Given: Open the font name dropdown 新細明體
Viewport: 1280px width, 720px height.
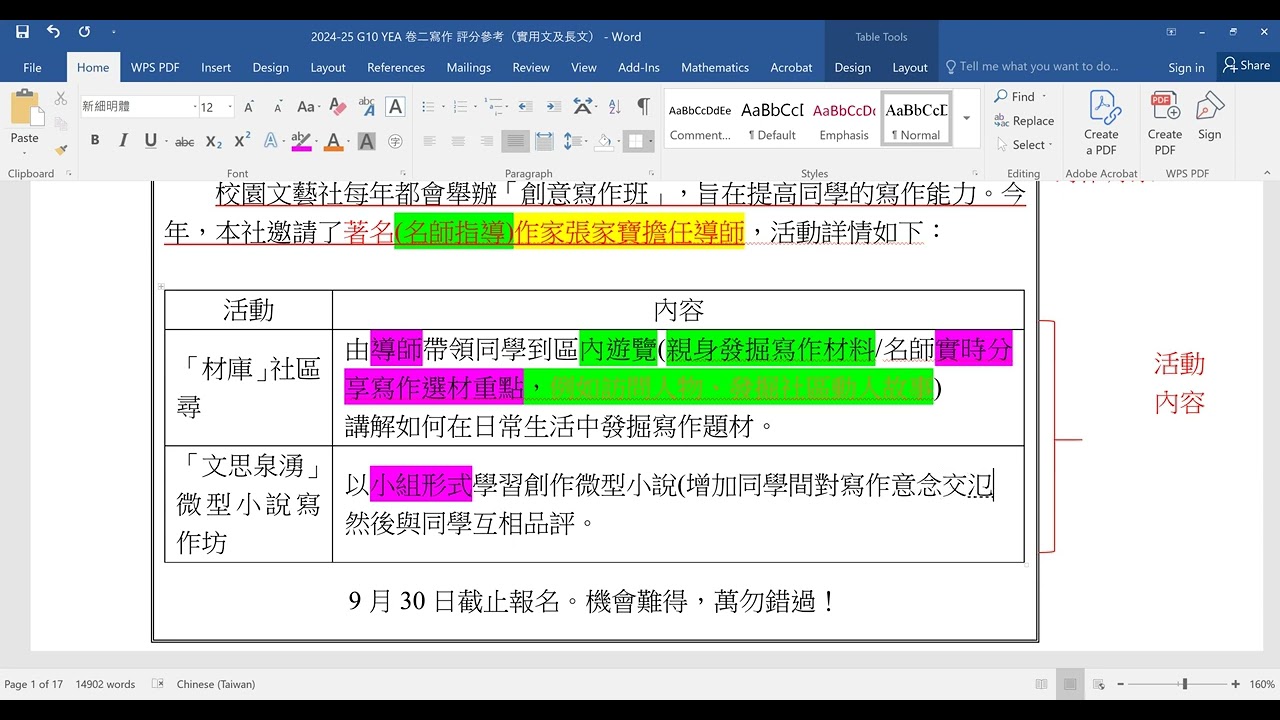Looking at the screenshot, I should tap(193, 107).
